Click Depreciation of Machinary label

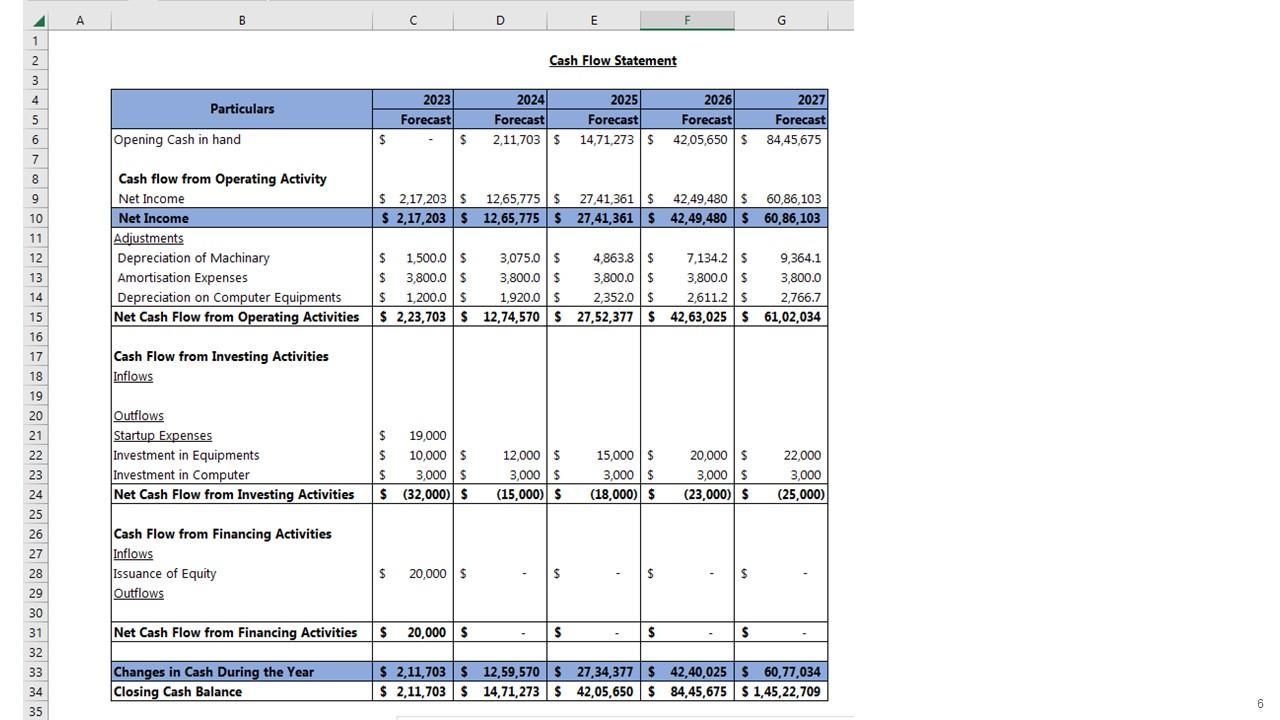pos(193,258)
